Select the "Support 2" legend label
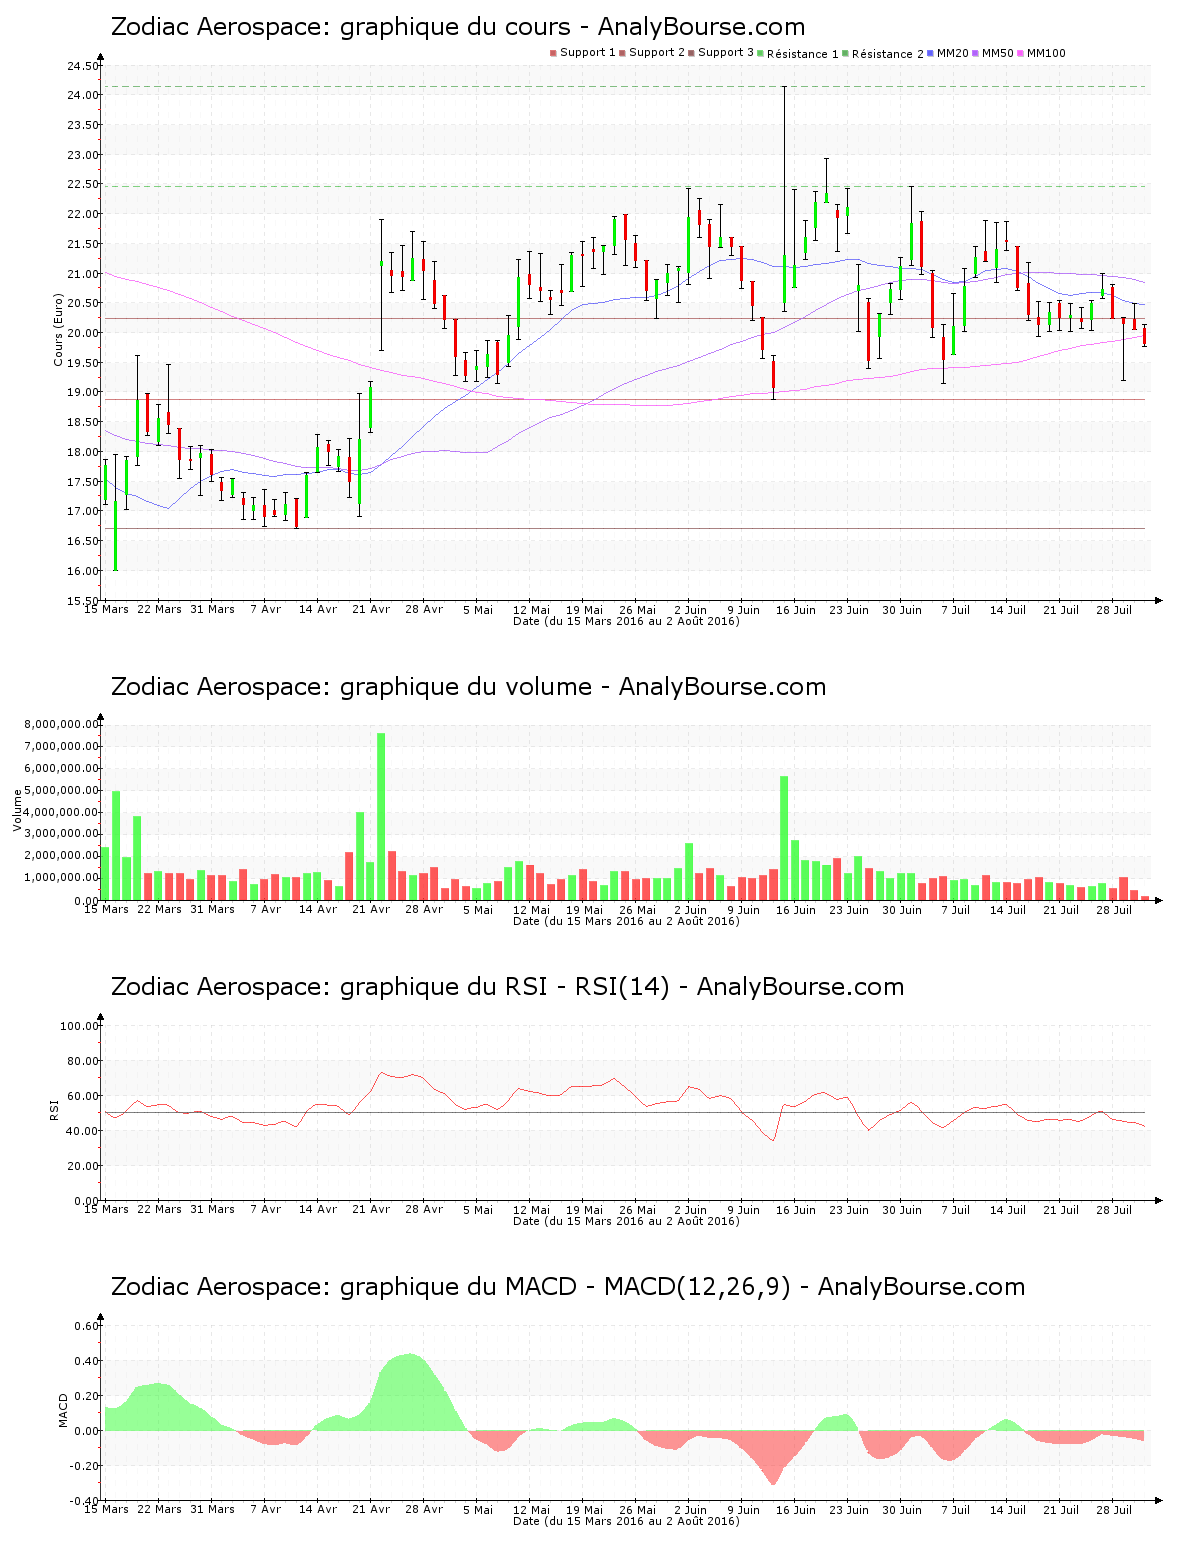The image size is (1200, 1550). (x=657, y=53)
